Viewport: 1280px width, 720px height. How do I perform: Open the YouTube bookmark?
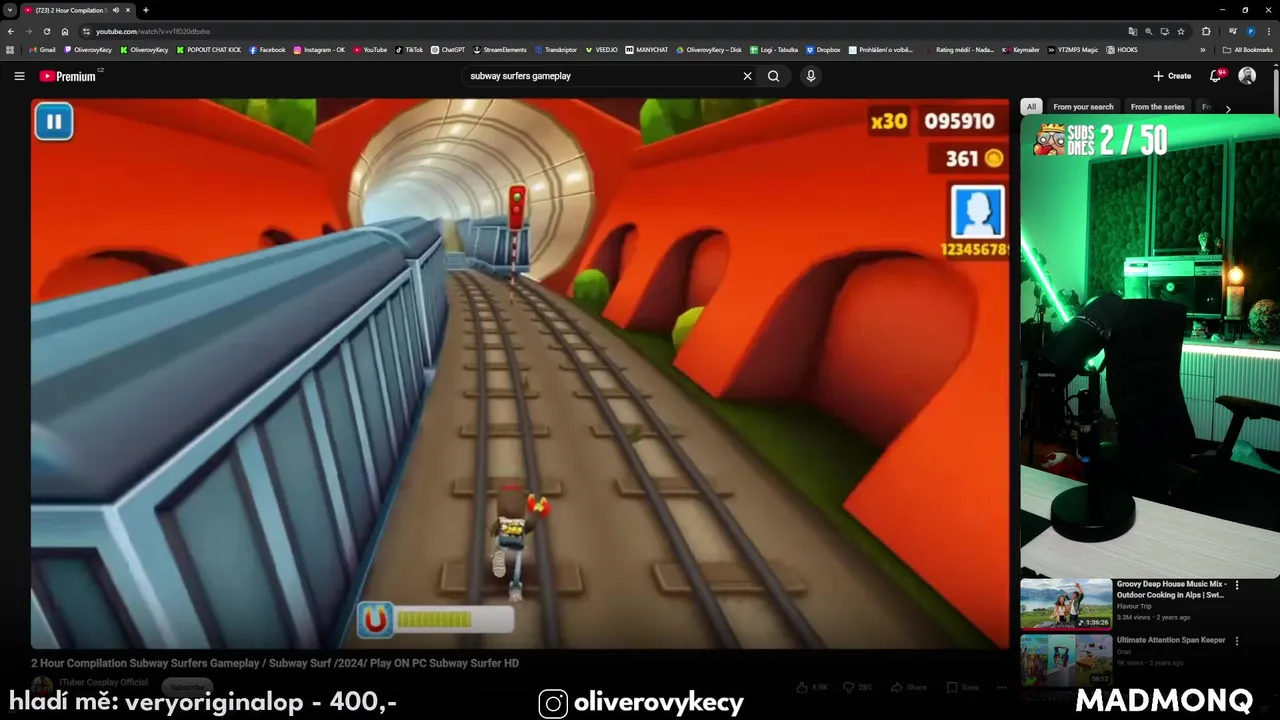pyautogui.click(x=369, y=50)
